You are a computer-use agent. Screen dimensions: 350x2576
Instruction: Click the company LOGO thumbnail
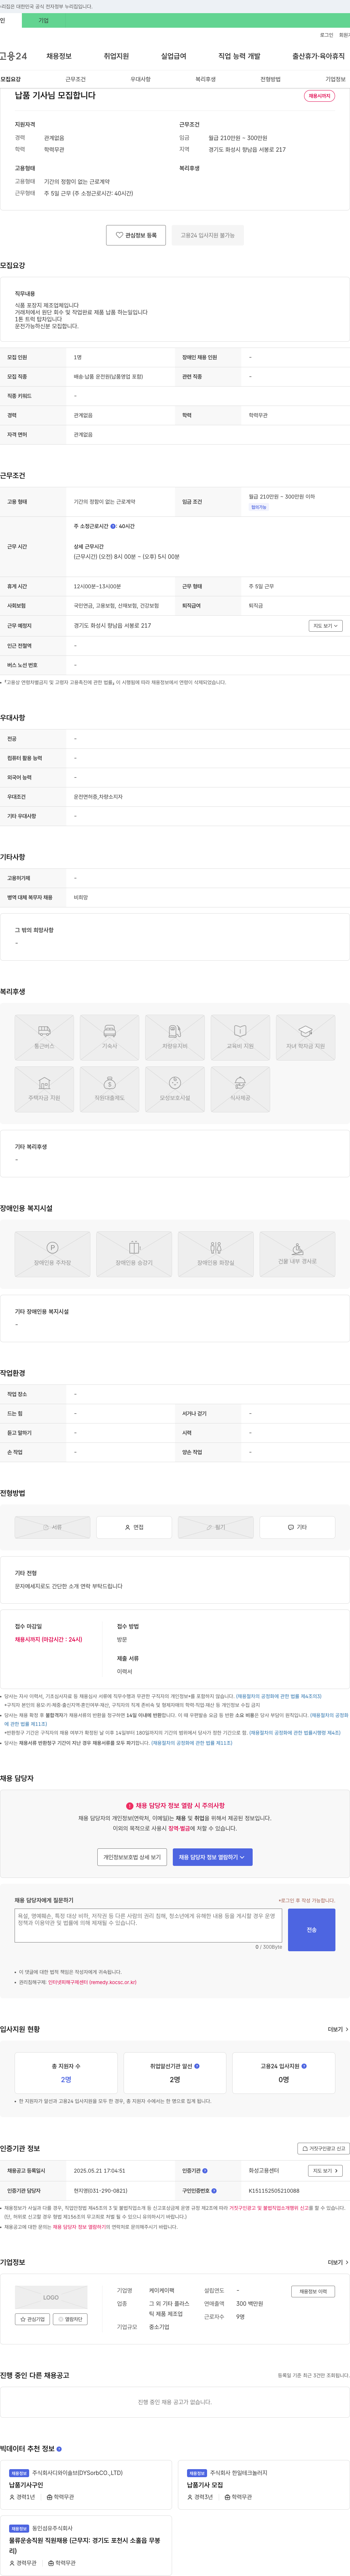(51, 2297)
